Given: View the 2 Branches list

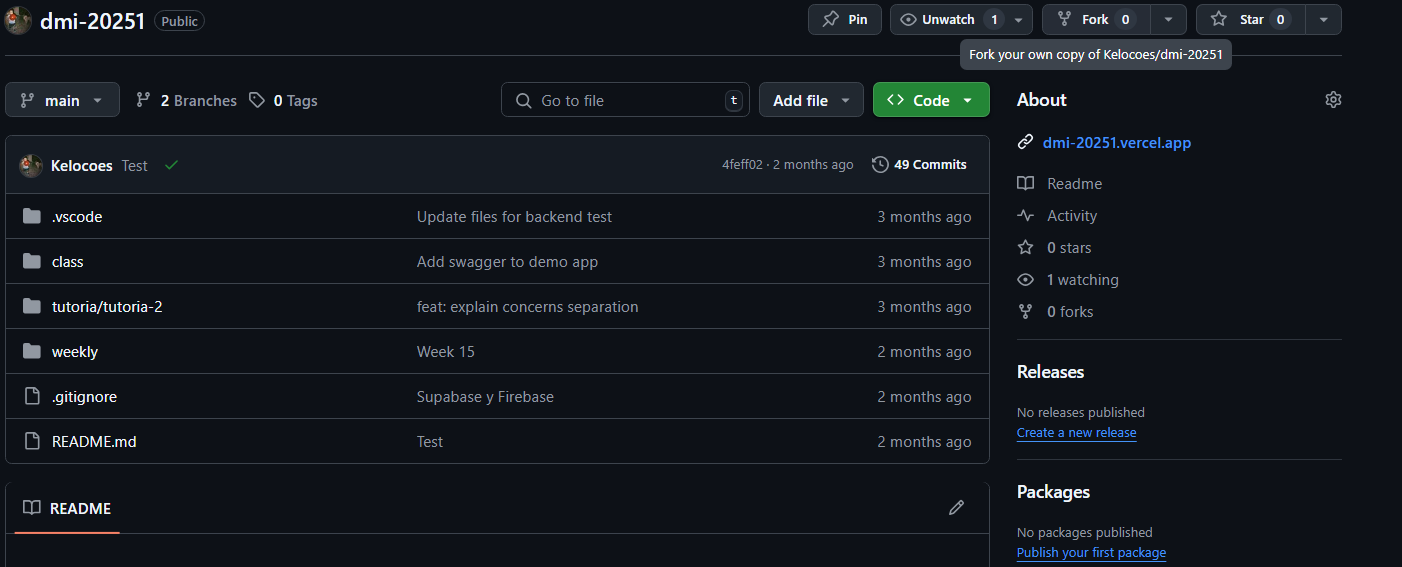Looking at the screenshot, I should point(187,101).
